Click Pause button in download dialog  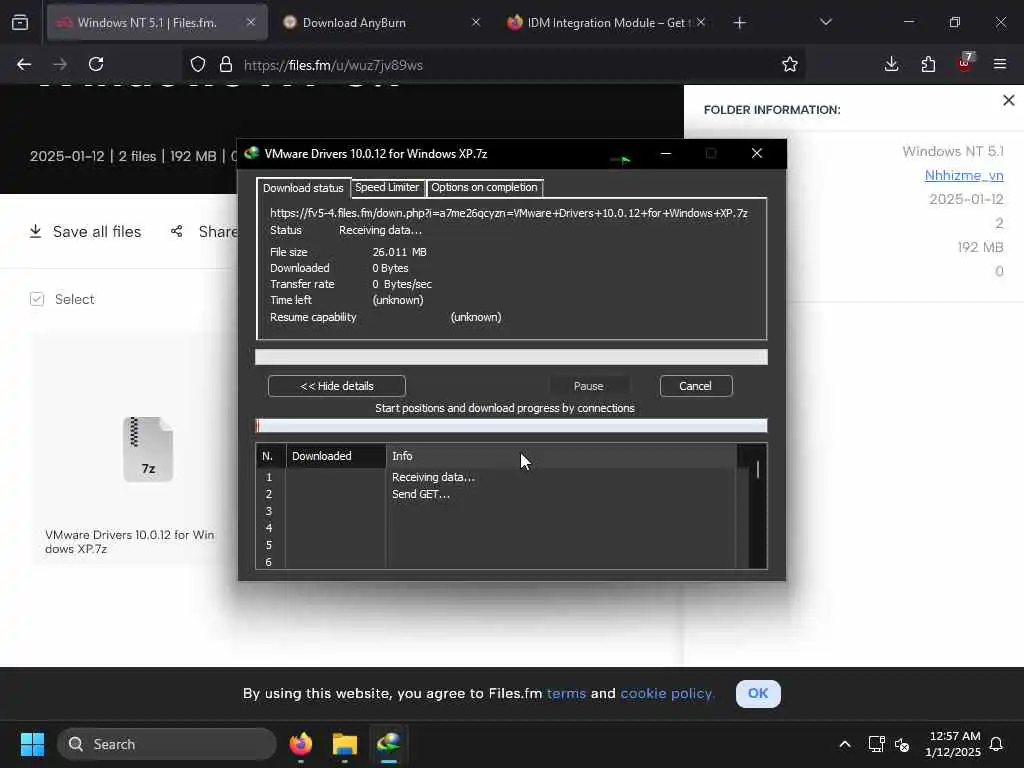(588, 386)
